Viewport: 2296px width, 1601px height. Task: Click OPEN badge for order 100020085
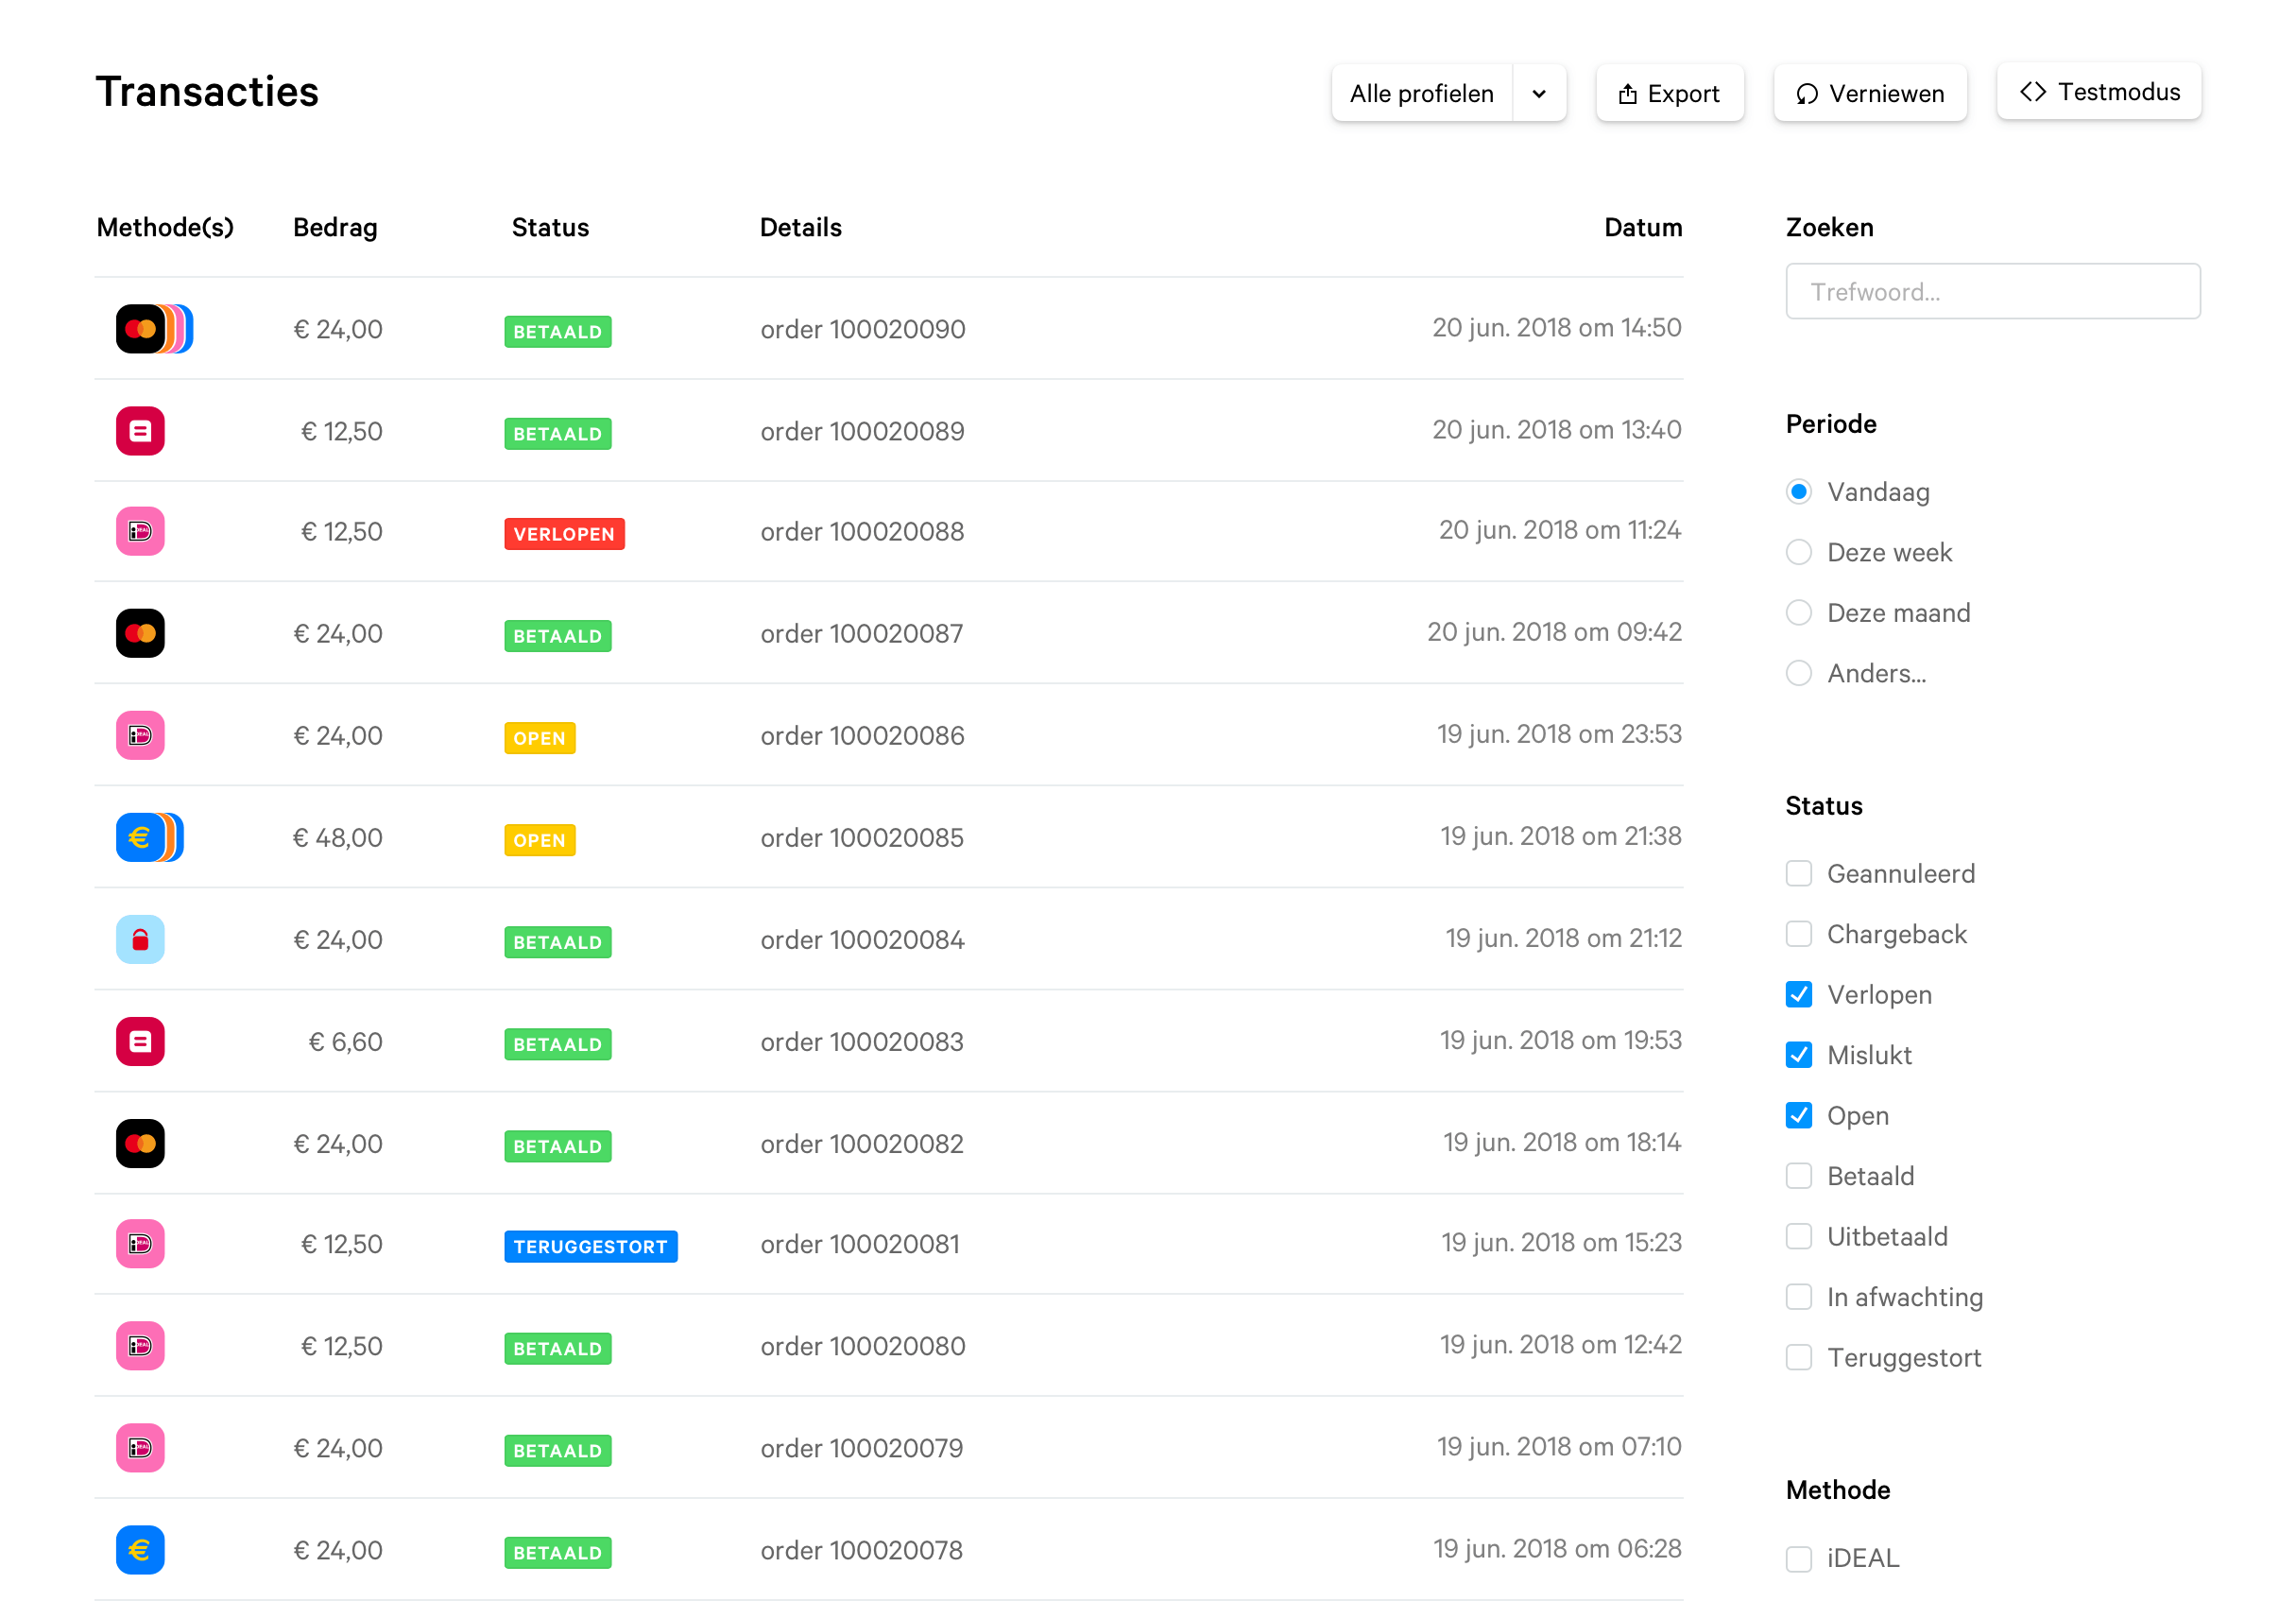[x=539, y=840]
